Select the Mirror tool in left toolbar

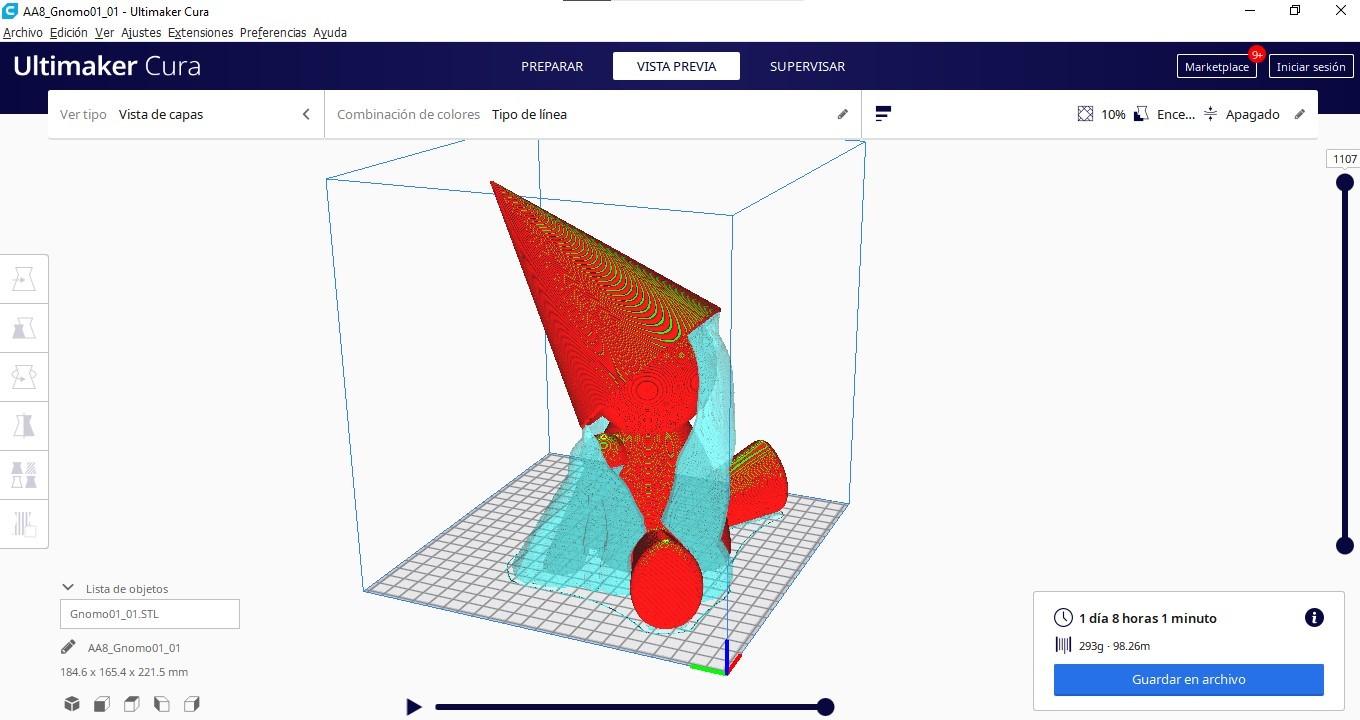coord(24,426)
